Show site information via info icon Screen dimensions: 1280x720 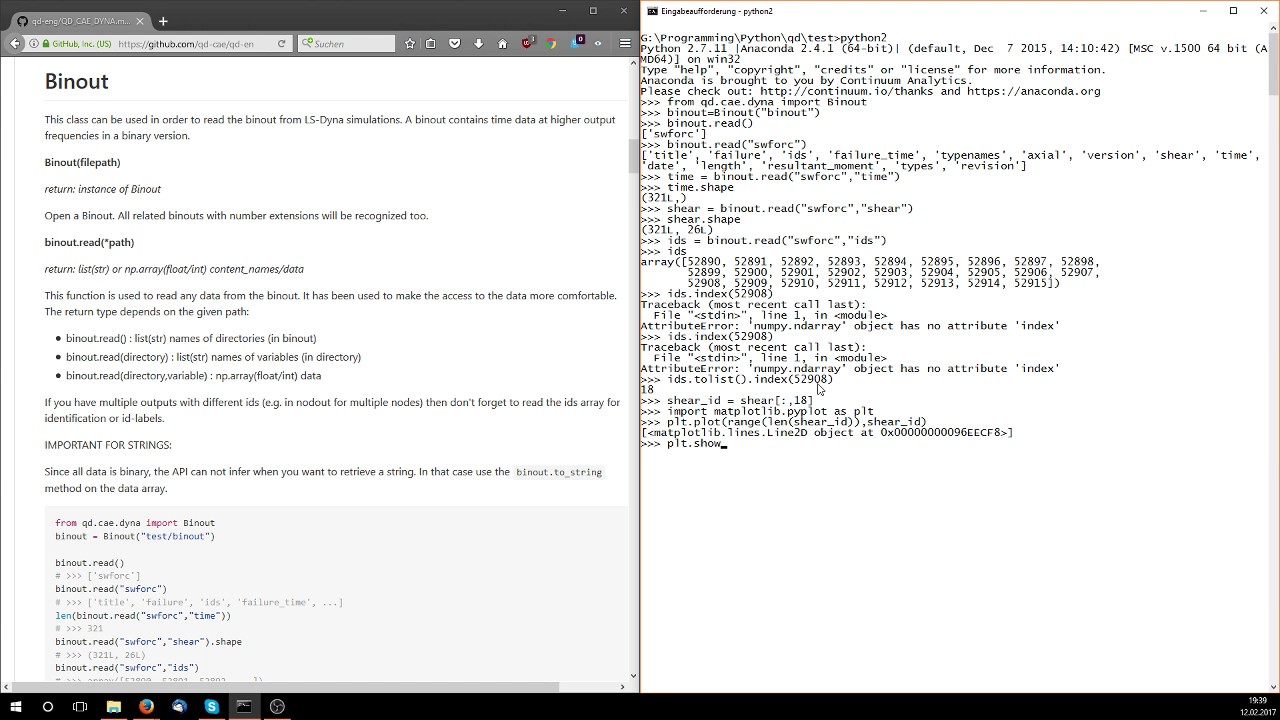[x=34, y=44]
